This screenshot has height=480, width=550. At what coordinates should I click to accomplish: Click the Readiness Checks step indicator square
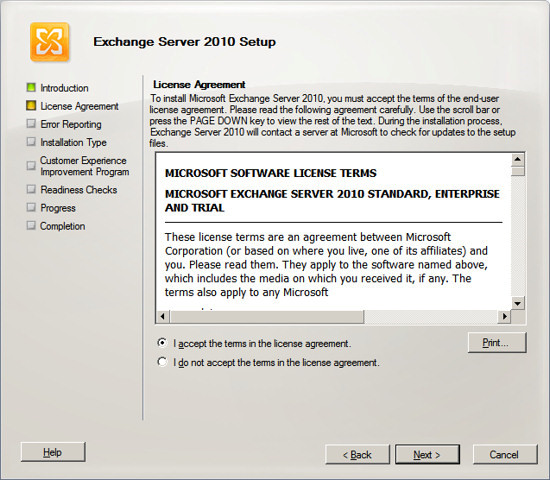point(31,189)
